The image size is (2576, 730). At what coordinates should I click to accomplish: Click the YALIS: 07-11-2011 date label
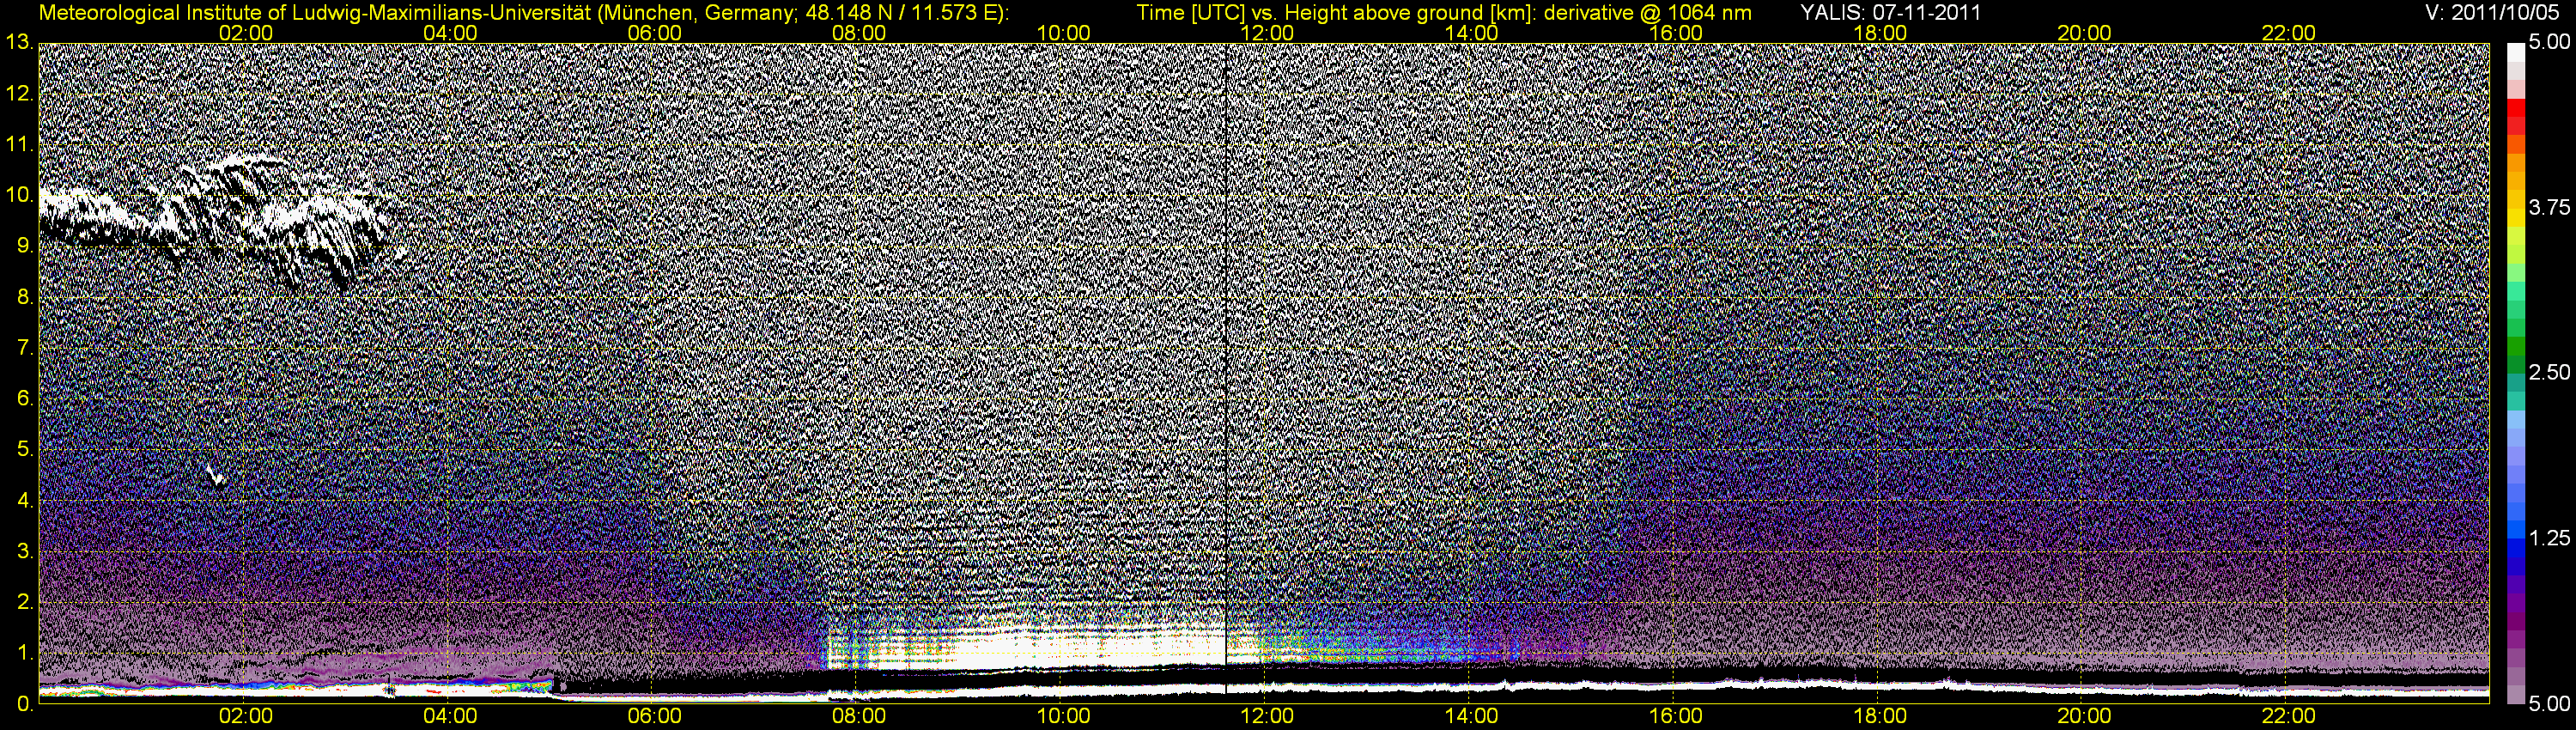[1890, 12]
